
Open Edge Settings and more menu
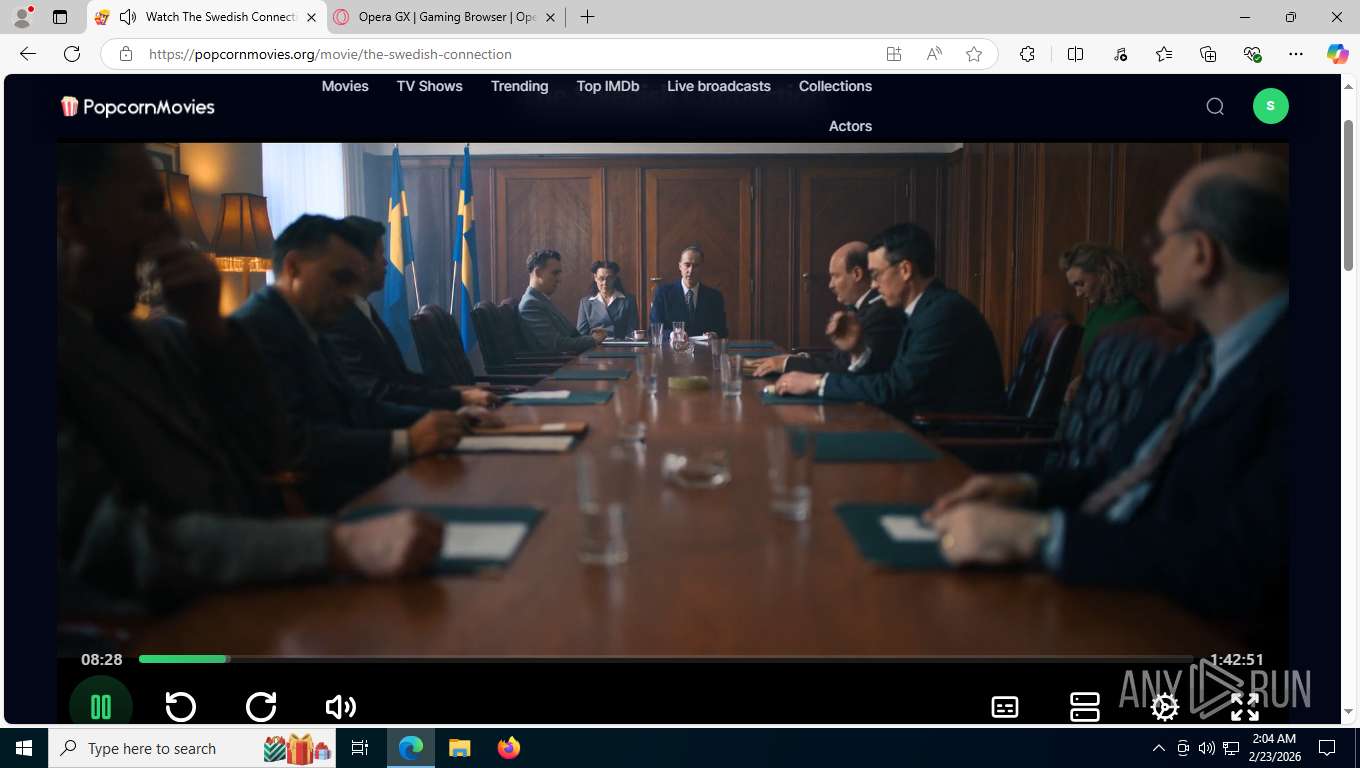pyautogui.click(x=1296, y=54)
